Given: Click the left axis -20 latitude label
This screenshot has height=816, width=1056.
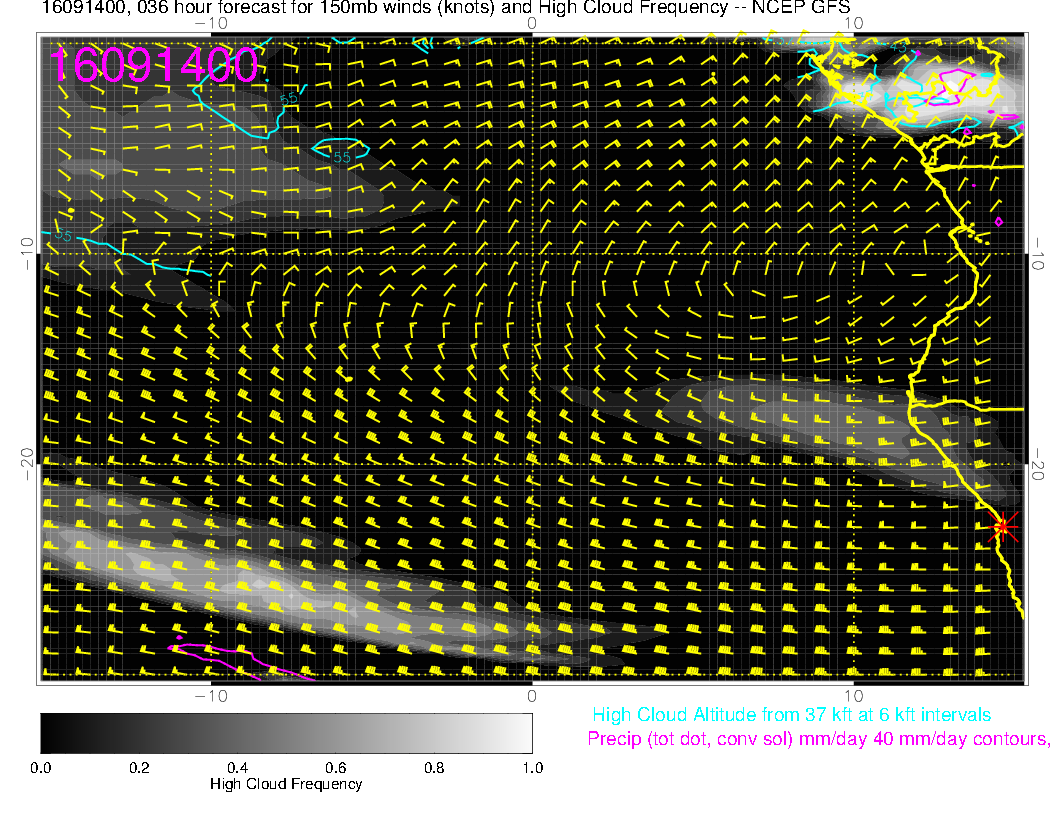Looking at the screenshot, I should 26,463.
